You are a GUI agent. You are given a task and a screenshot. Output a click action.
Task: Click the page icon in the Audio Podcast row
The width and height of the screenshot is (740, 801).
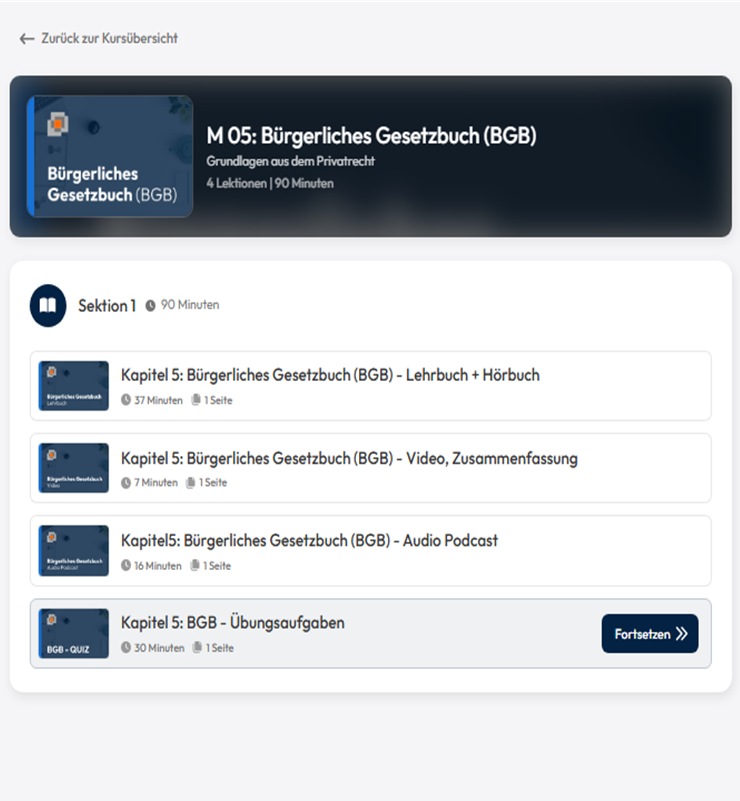195,566
